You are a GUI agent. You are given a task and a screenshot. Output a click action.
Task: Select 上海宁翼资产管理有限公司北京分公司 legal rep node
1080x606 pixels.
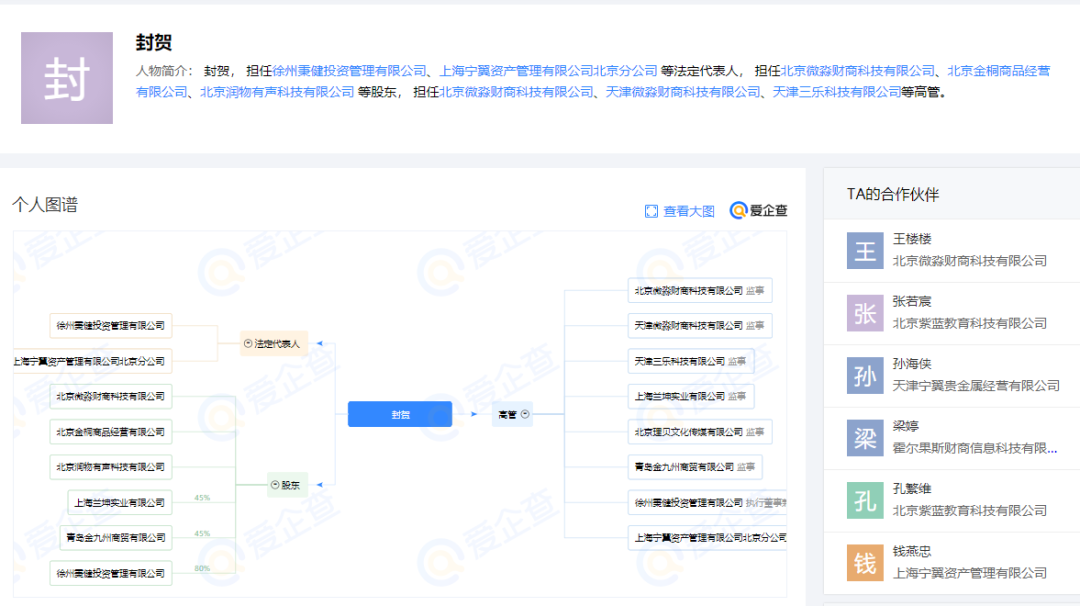[x=92, y=361]
